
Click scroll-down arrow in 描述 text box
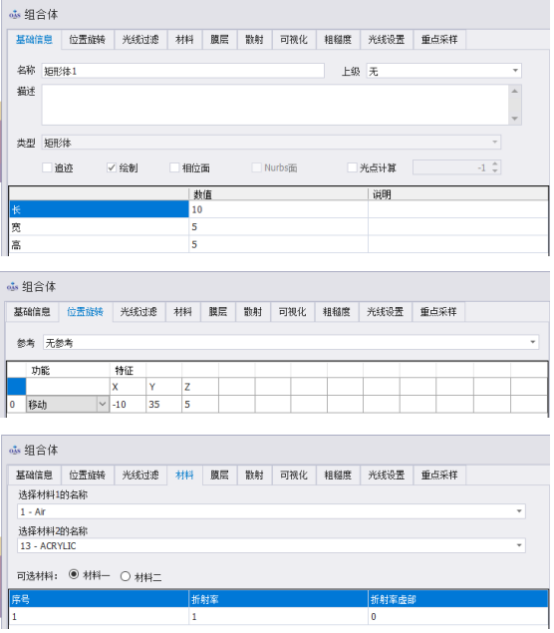pos(514,119)
